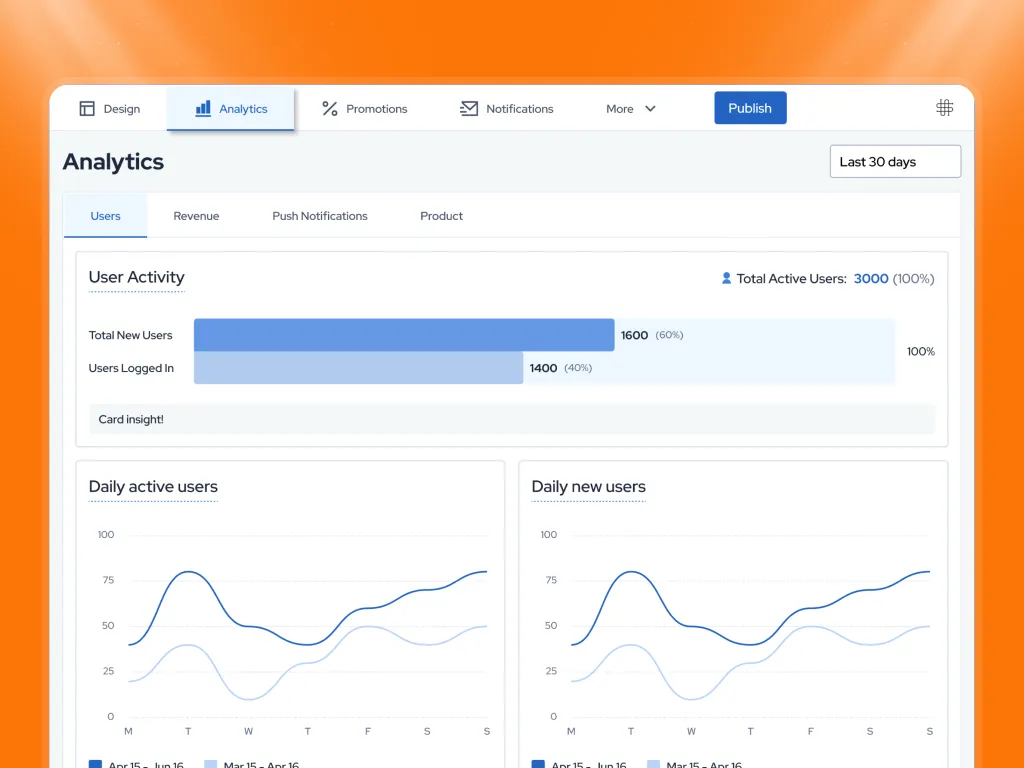Open the Product sub-tab

[441, 216]
